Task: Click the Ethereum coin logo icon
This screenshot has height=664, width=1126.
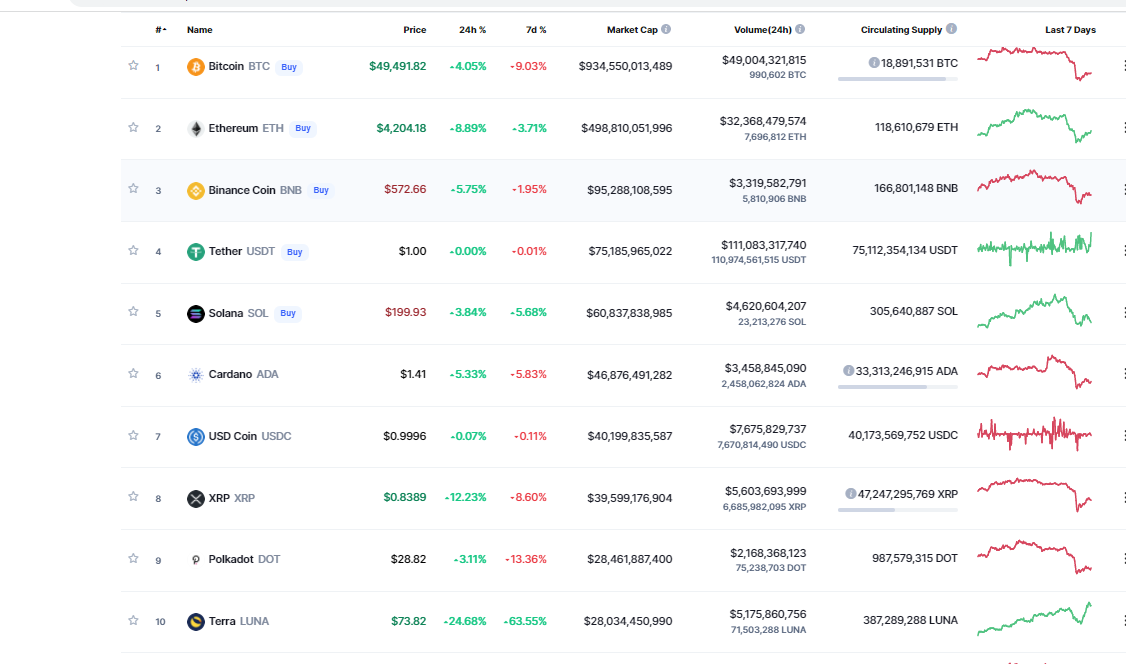Action: (x=195, y=128)
